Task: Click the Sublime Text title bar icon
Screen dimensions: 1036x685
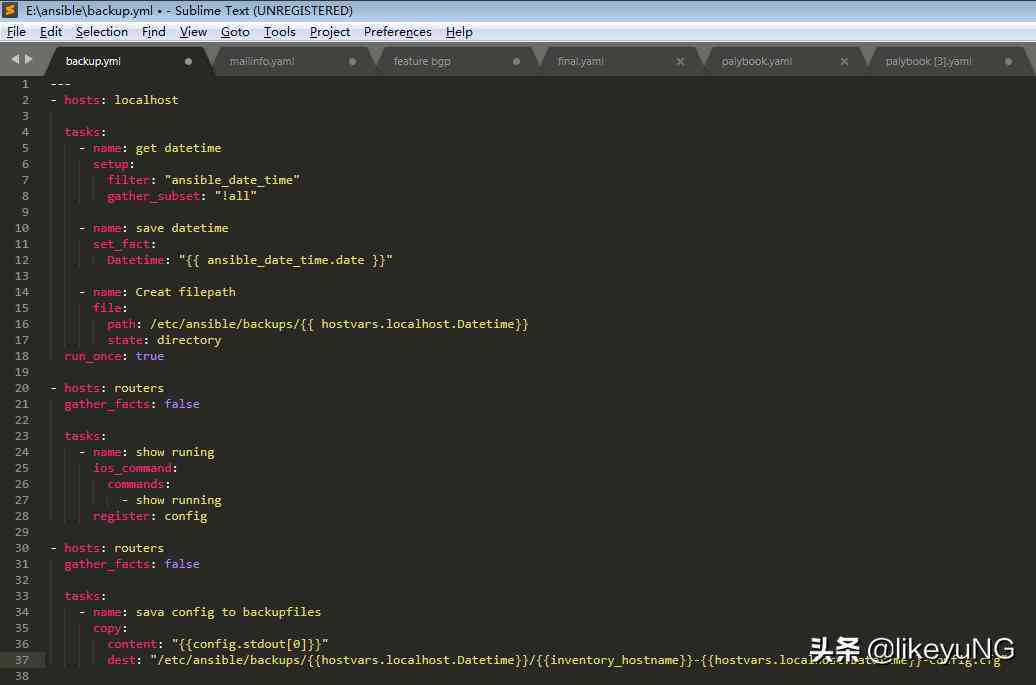Action: (x=10, y=10)
